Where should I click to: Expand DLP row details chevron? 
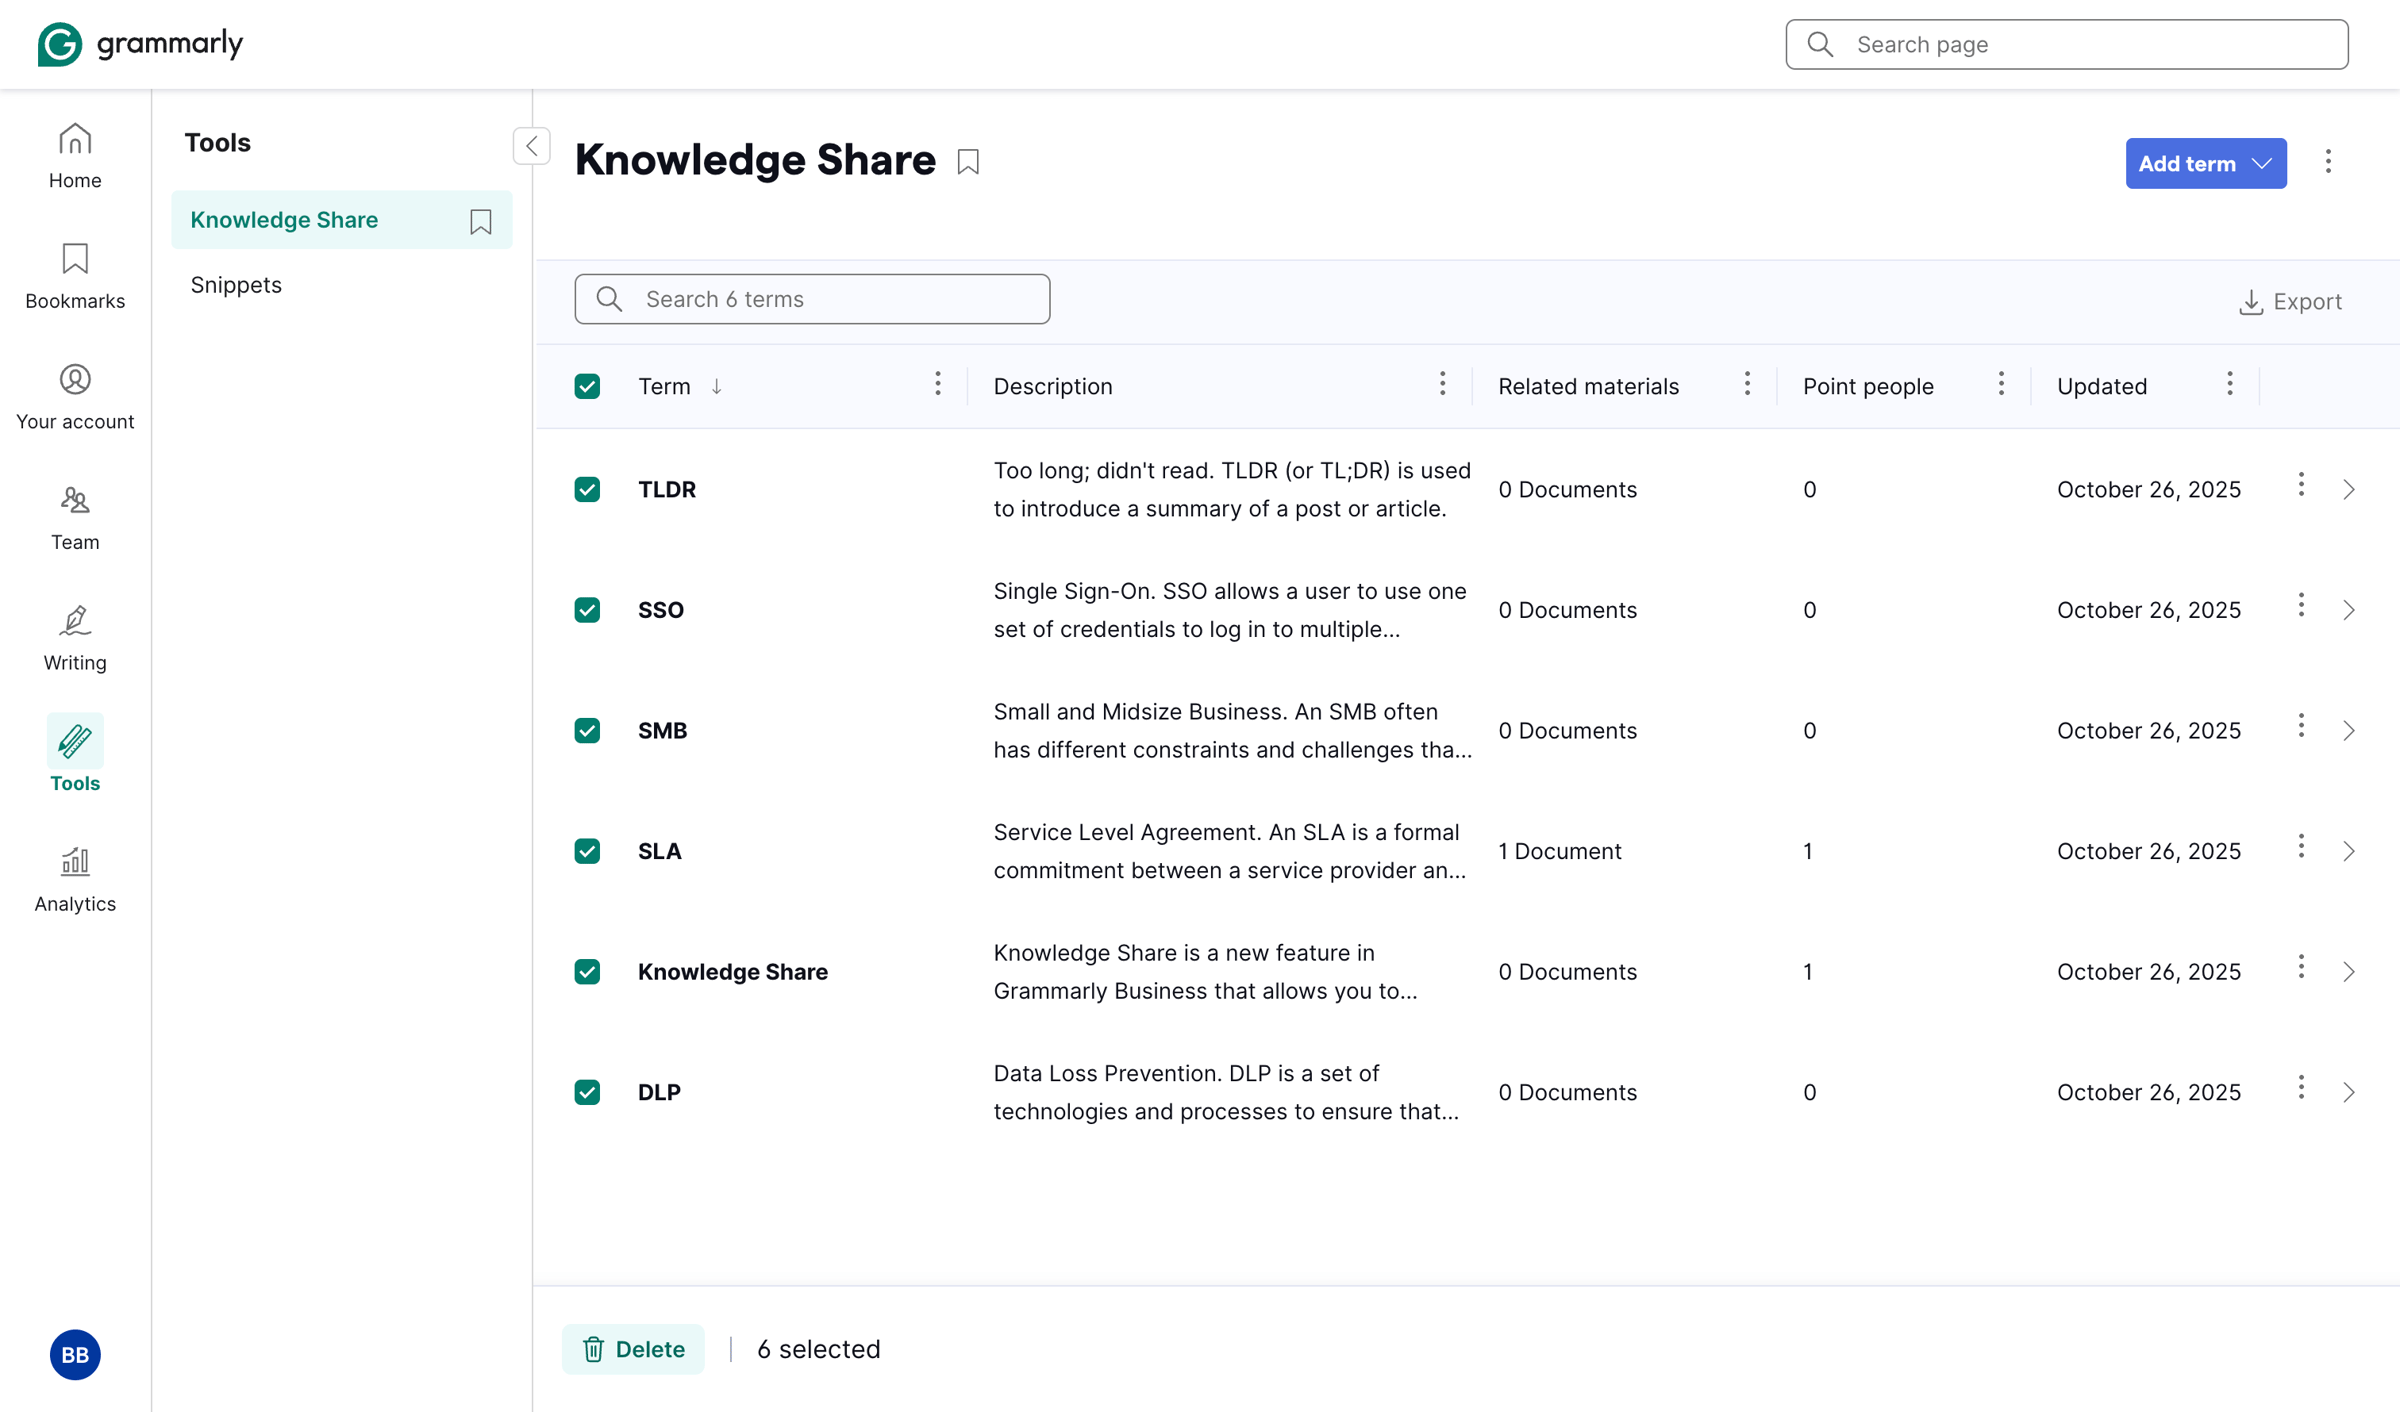[x=2349, y=1092]
